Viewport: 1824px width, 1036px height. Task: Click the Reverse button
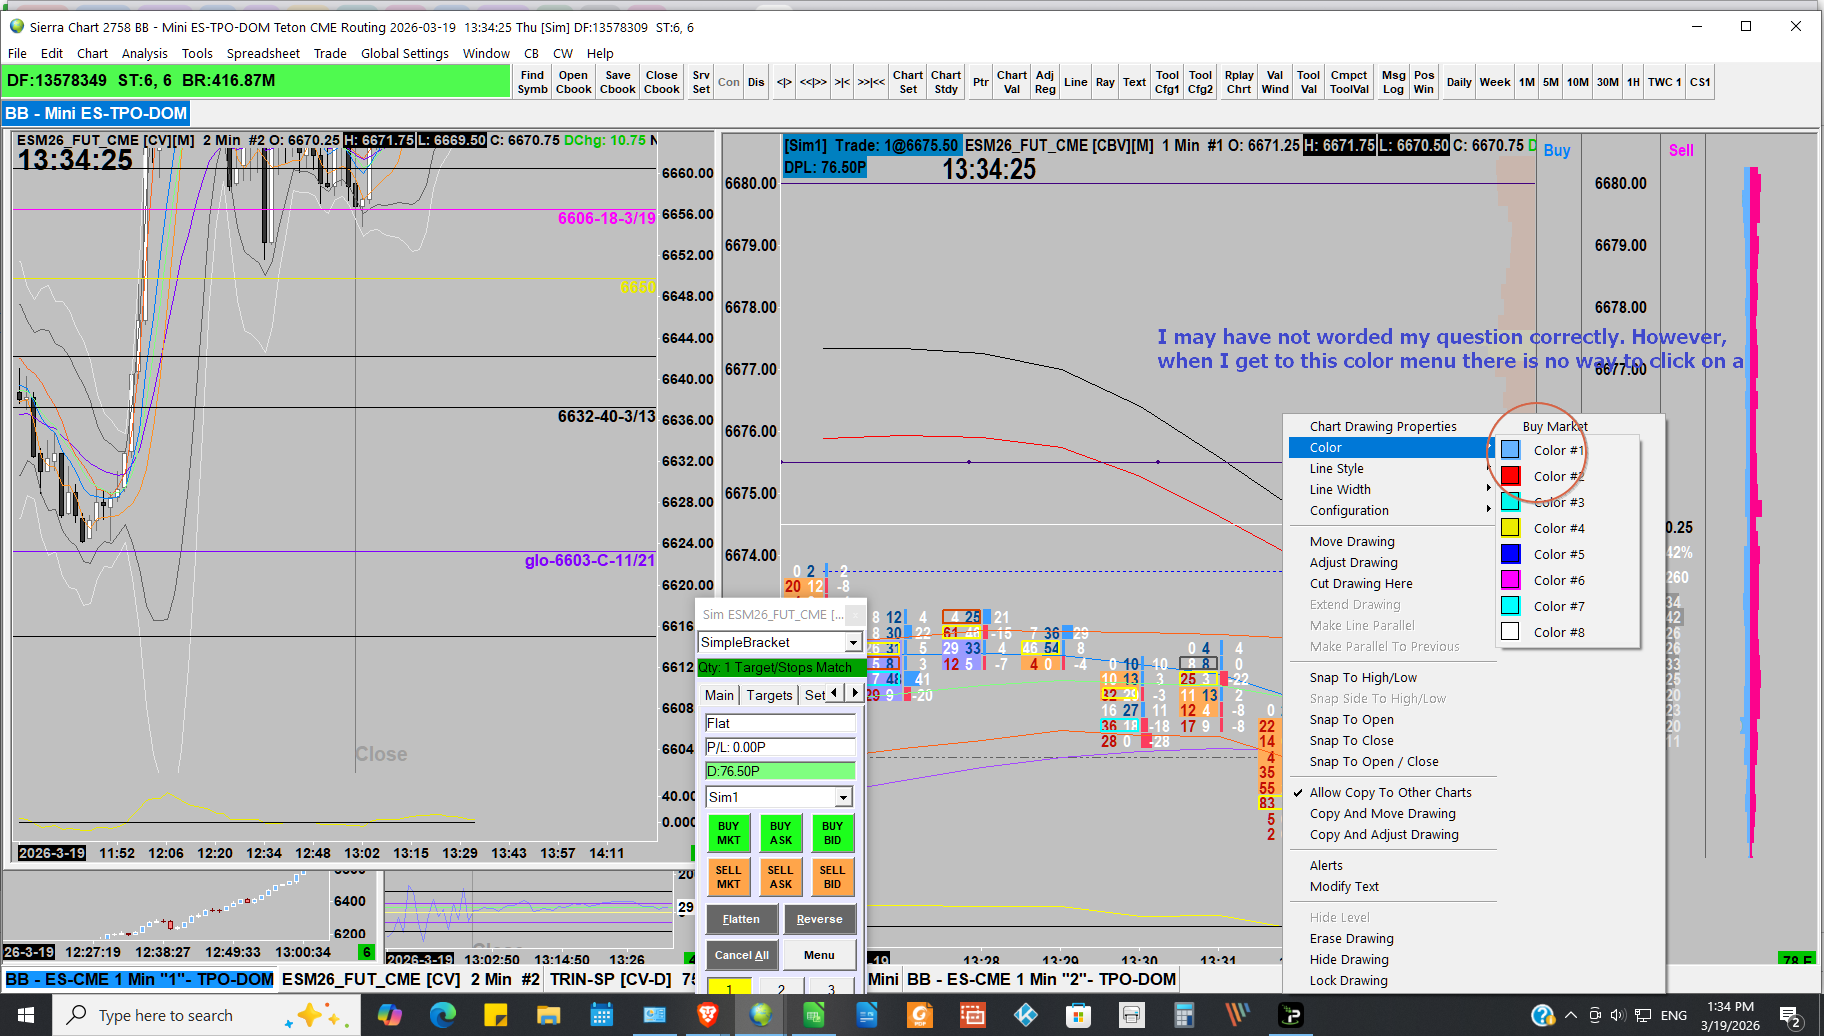click(819, 919)
